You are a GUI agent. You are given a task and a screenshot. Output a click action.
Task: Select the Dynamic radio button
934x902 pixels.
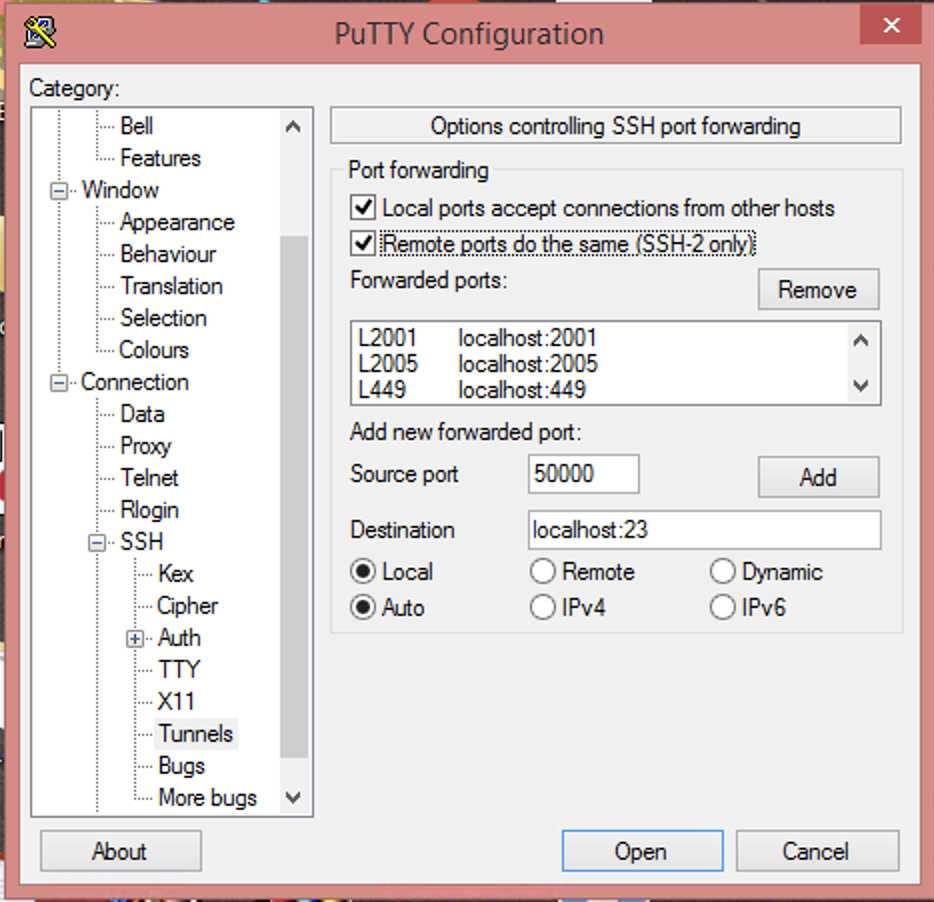pyautogui.click(x=723, y=571)
